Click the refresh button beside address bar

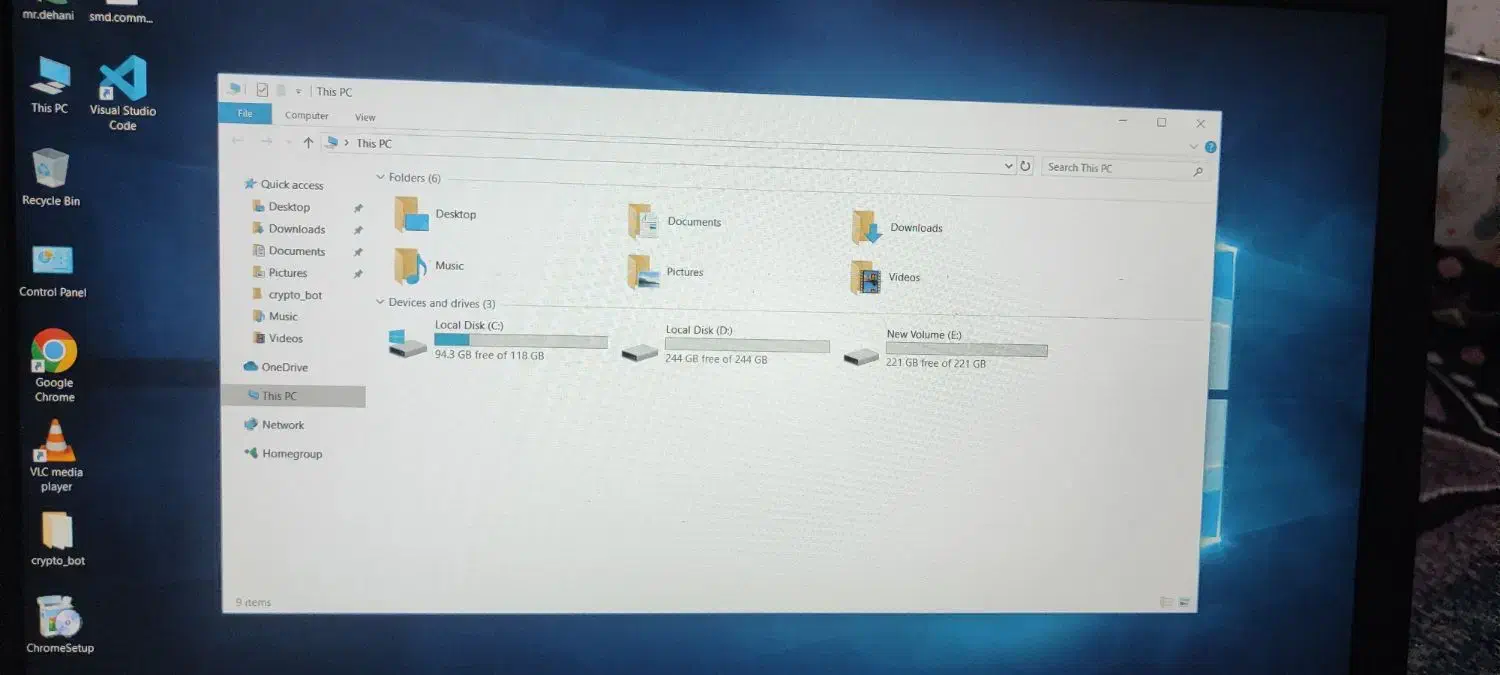[1025, 166]
